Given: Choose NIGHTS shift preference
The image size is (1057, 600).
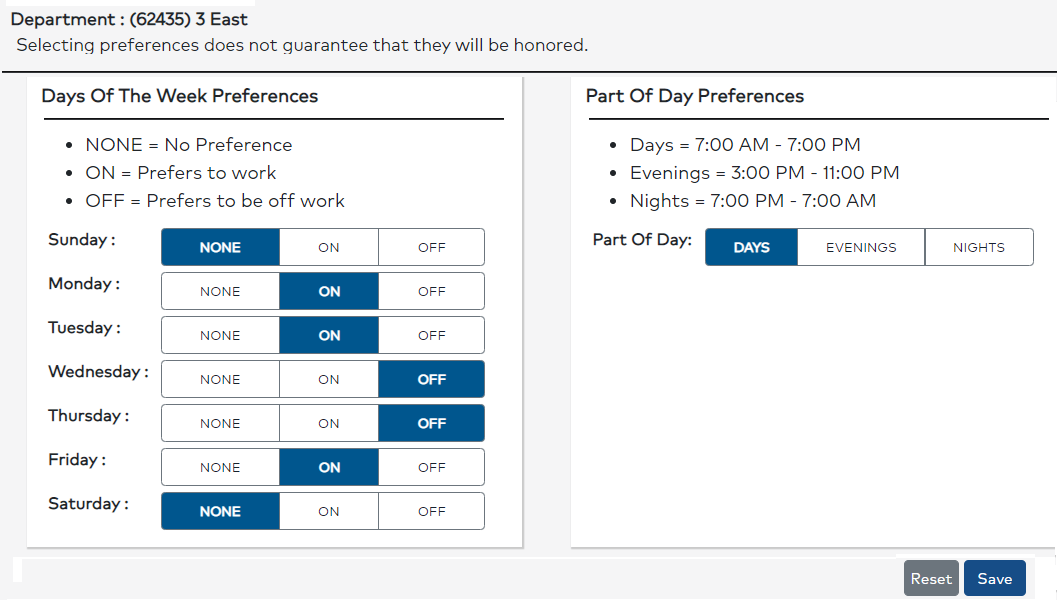Looking at the screenshot, I should [x=978, y=247].
